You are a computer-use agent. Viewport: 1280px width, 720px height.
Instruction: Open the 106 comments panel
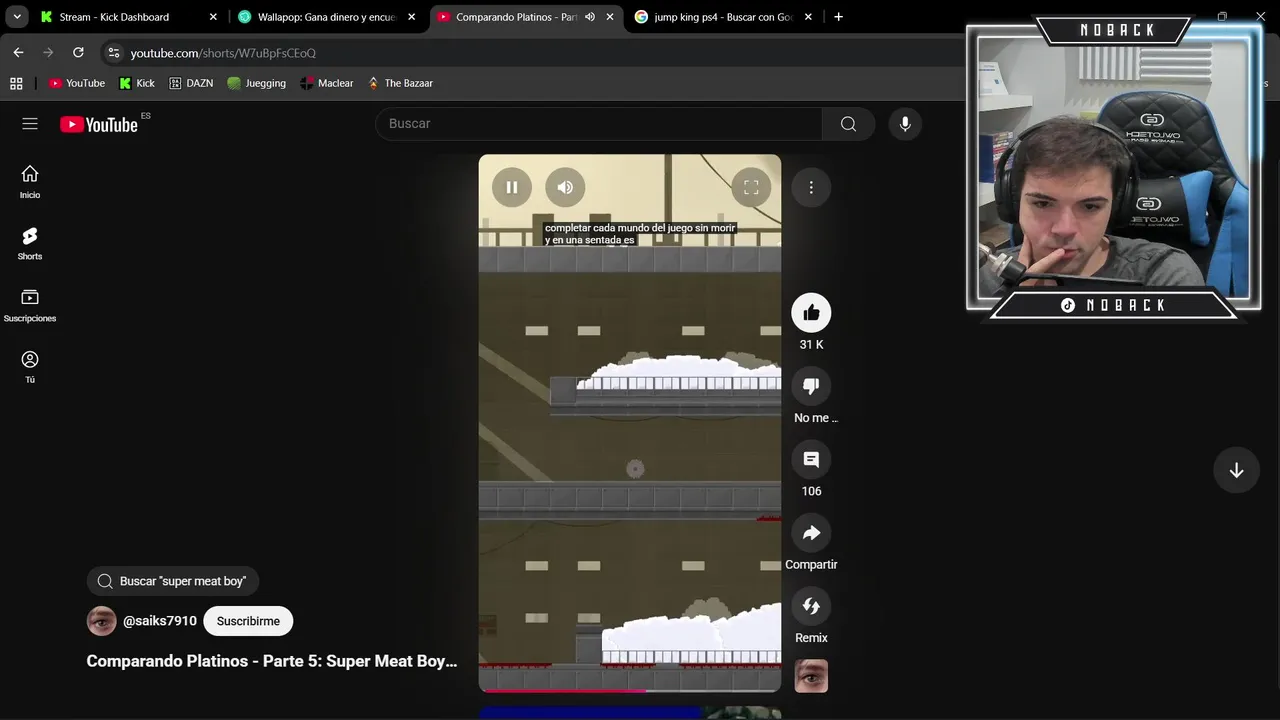coord(811,459)
